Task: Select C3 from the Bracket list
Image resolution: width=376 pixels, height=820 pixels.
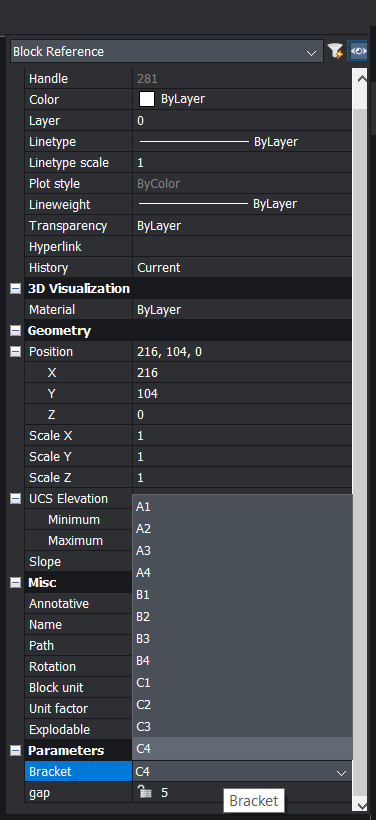Action: tap(242, 726)
